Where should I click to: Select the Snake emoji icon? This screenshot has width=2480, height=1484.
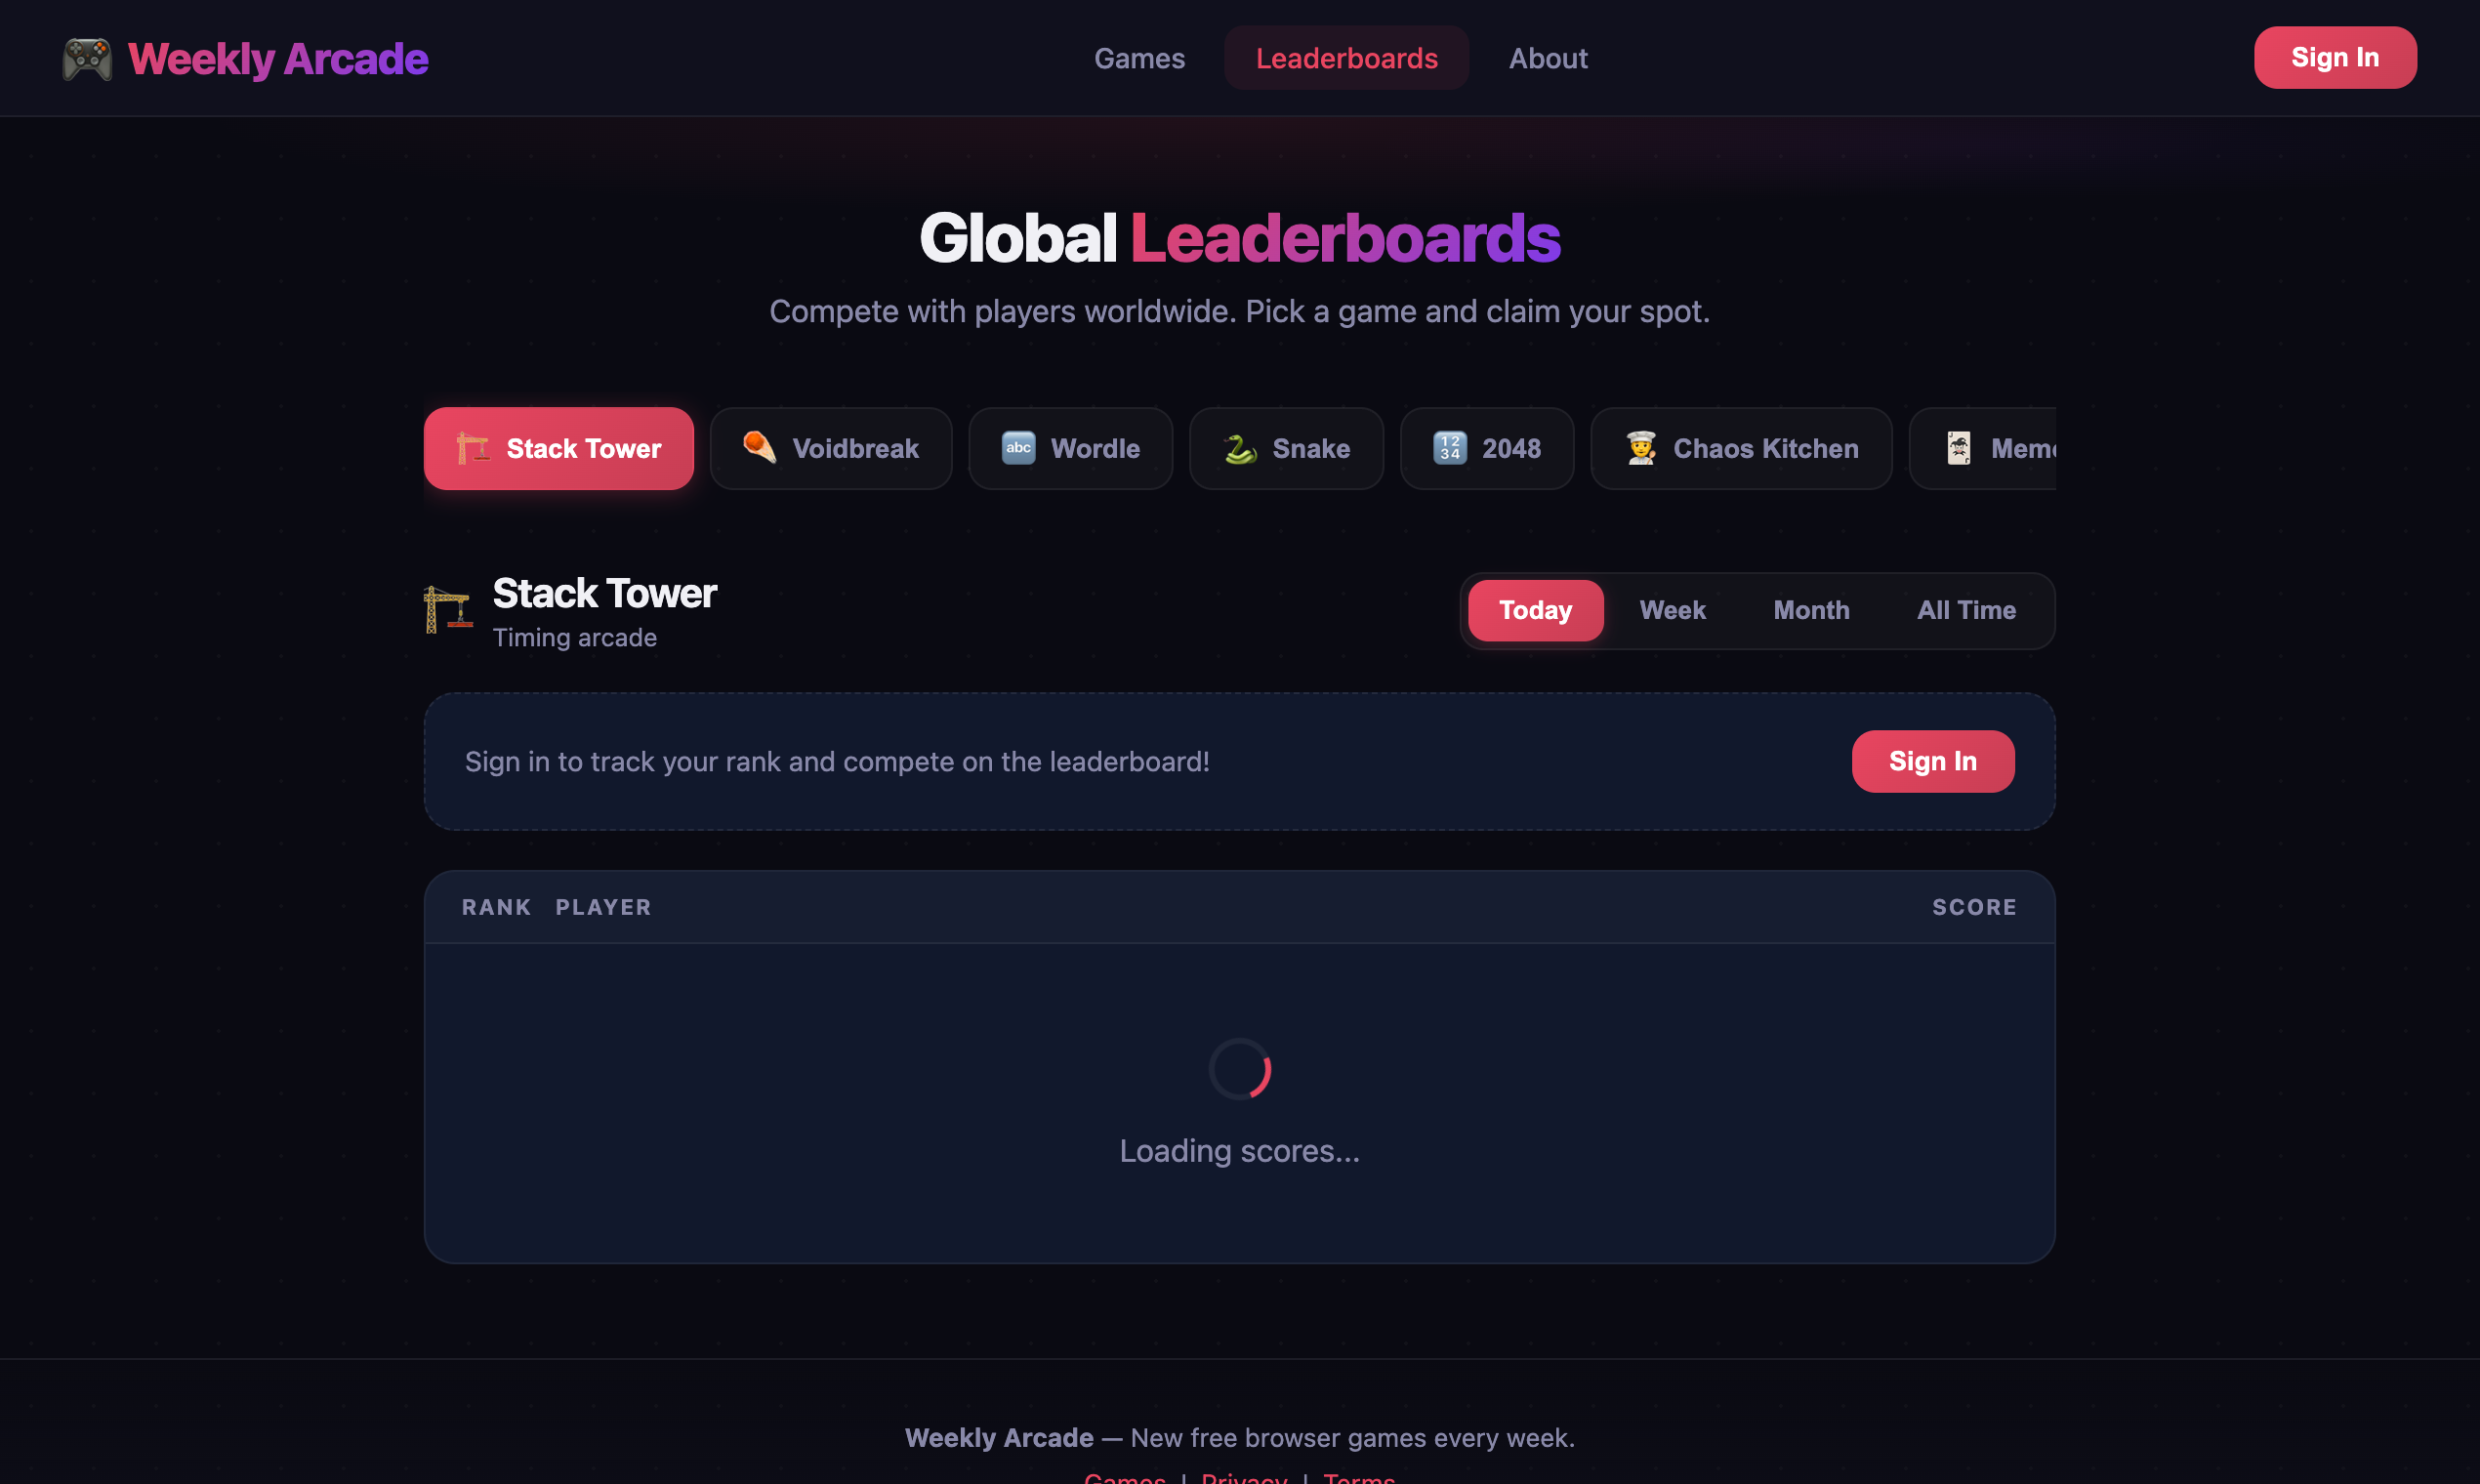point(1240,448)
